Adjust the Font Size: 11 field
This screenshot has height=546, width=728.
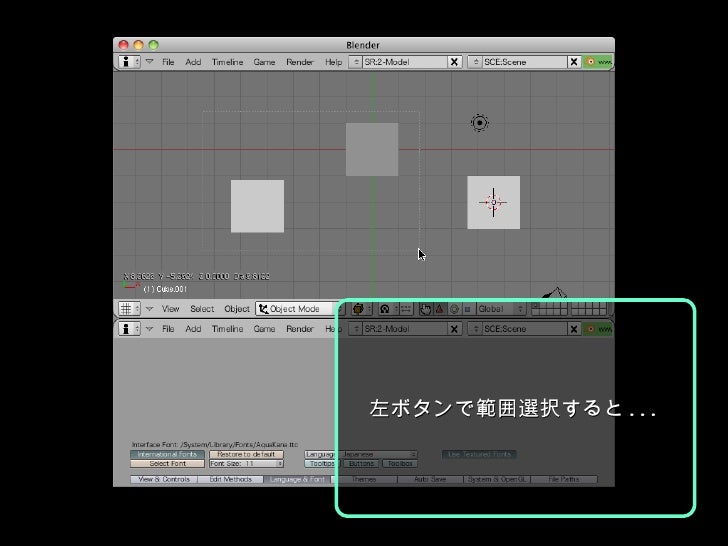(246, 463)
